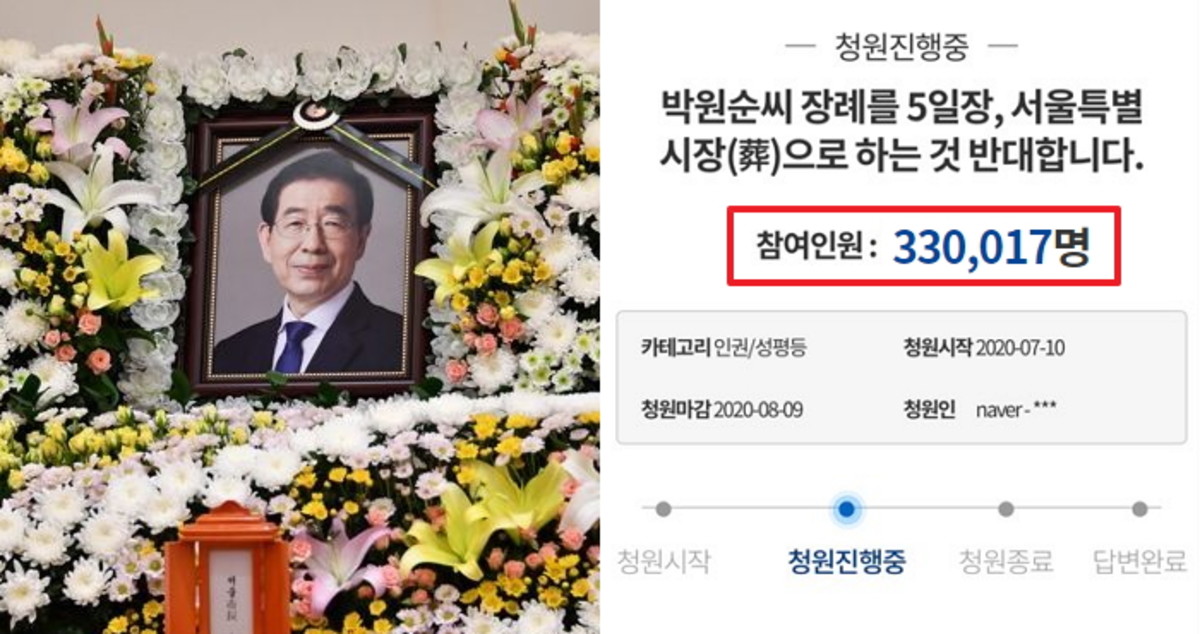The height and width of the screenshot is (634, 1200).
Task: Select the bold 청원진행중 step label
Action: pos(847,561)
